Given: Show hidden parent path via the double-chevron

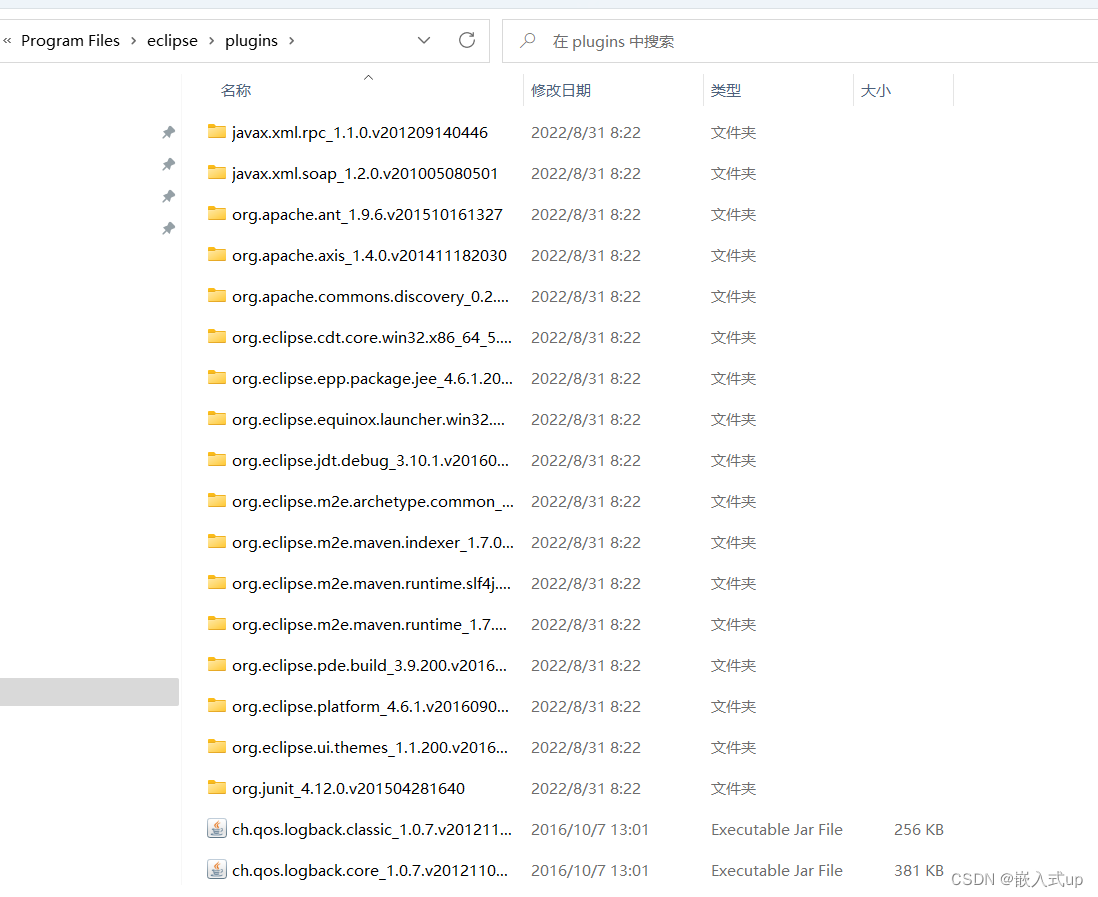Looking at the screenshot, I should [x=7, y=41].
